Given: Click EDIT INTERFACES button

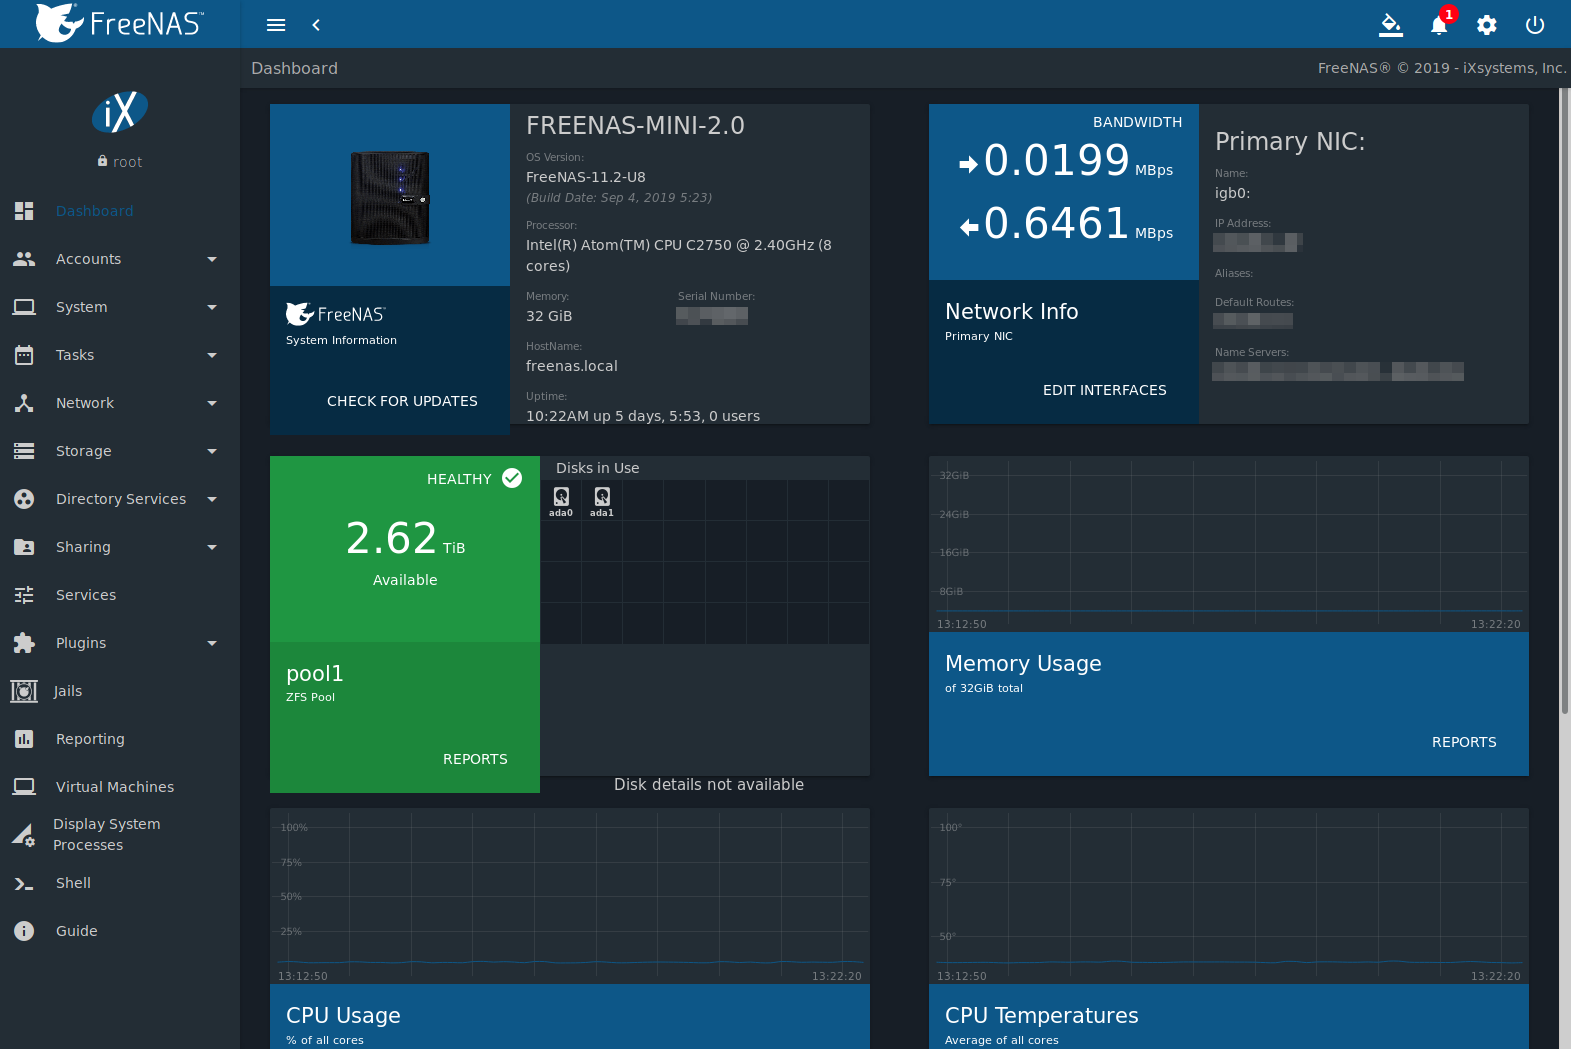Looking at the screenshot, I should (x=1104, y=390).
